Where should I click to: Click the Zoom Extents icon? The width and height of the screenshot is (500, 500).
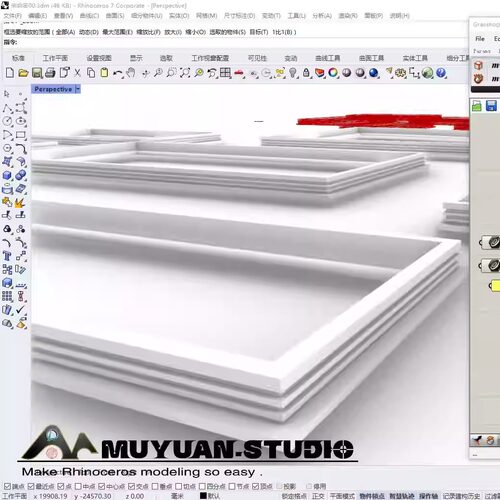point(185,73)
